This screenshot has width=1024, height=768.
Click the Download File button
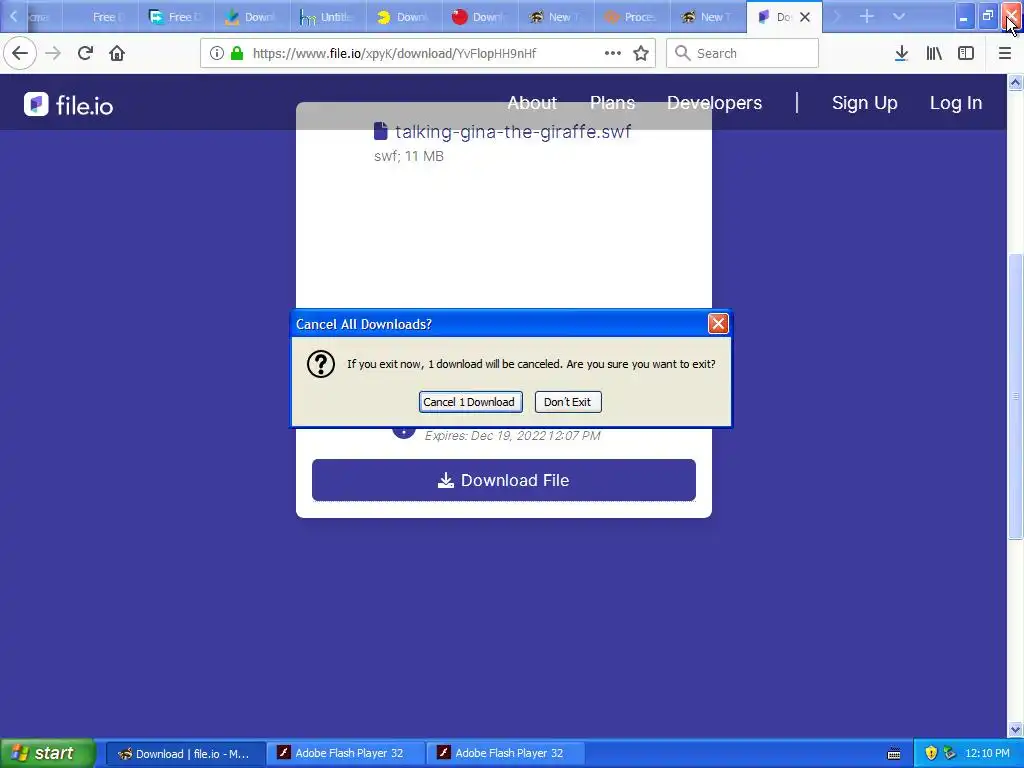(x=504, y=480)
